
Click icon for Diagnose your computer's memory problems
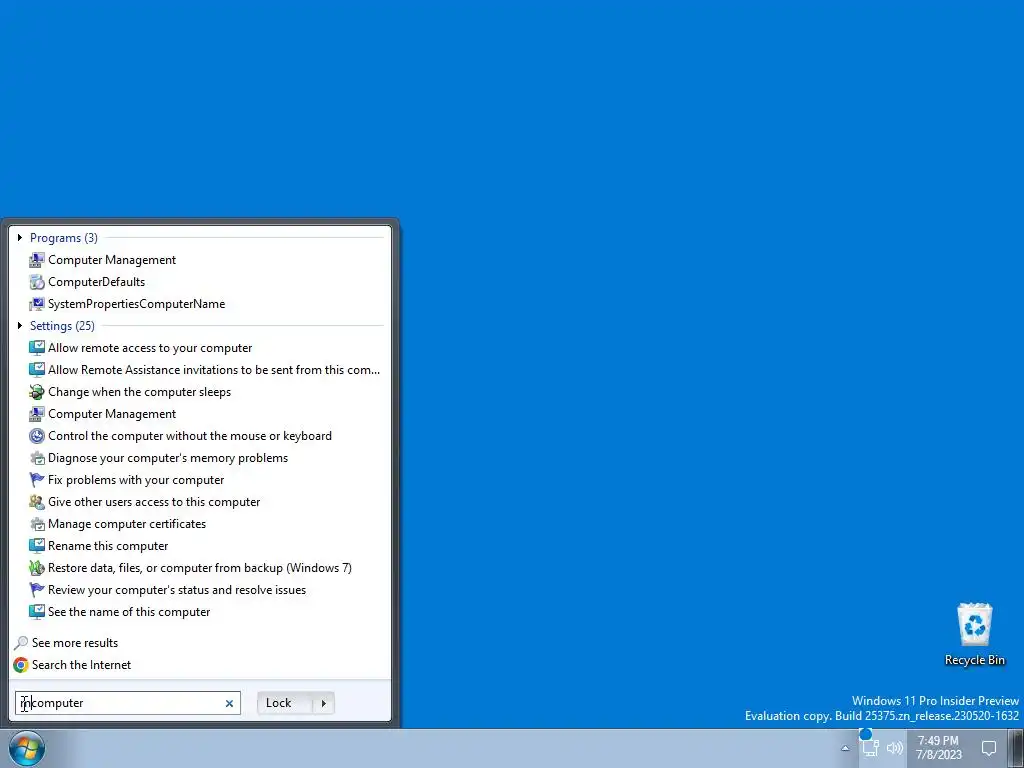point(37,458)
